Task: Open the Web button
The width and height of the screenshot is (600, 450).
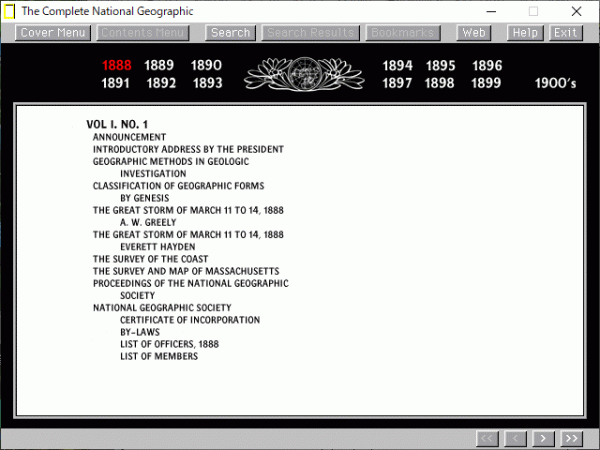Action: tap(474, 33)
